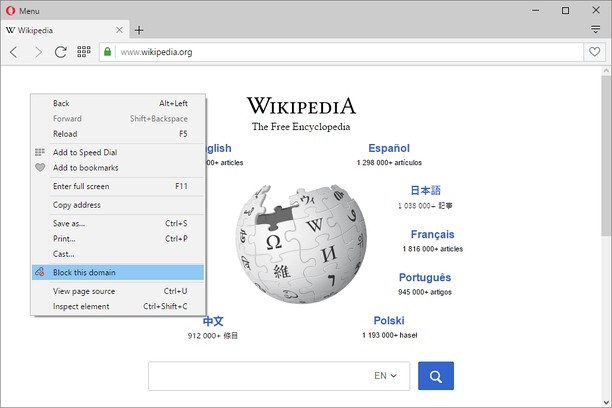This screenshot has width=612, height=408.
Task: Open tab menu icon at top right
Action: click(x=595, y=30)
